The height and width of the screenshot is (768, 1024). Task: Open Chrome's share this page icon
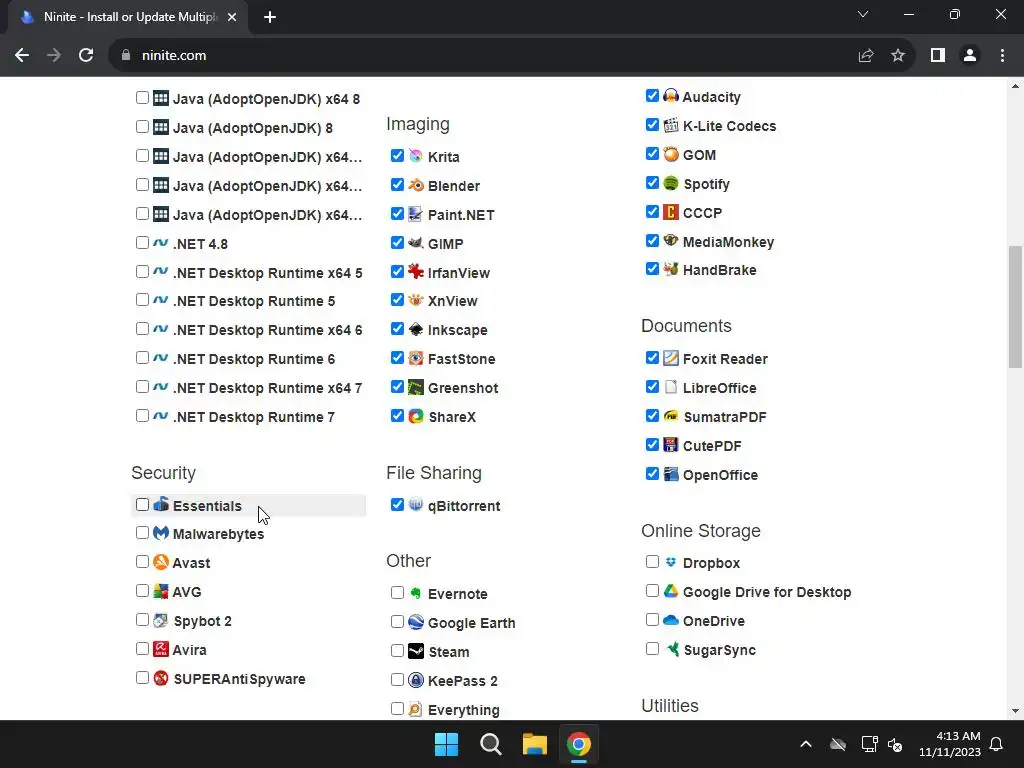click(866, 56)
